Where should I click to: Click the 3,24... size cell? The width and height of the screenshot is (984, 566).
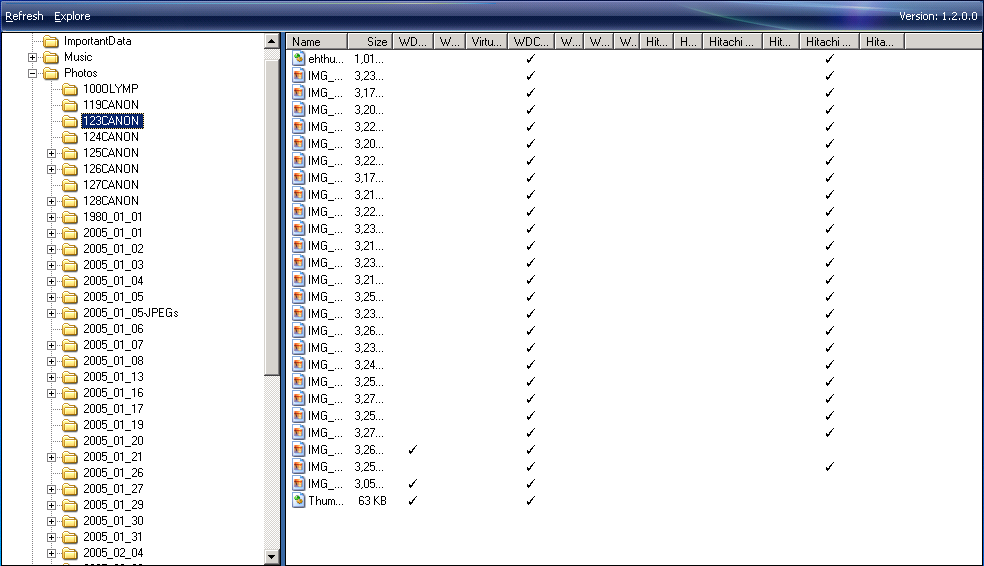pos(369,365)
